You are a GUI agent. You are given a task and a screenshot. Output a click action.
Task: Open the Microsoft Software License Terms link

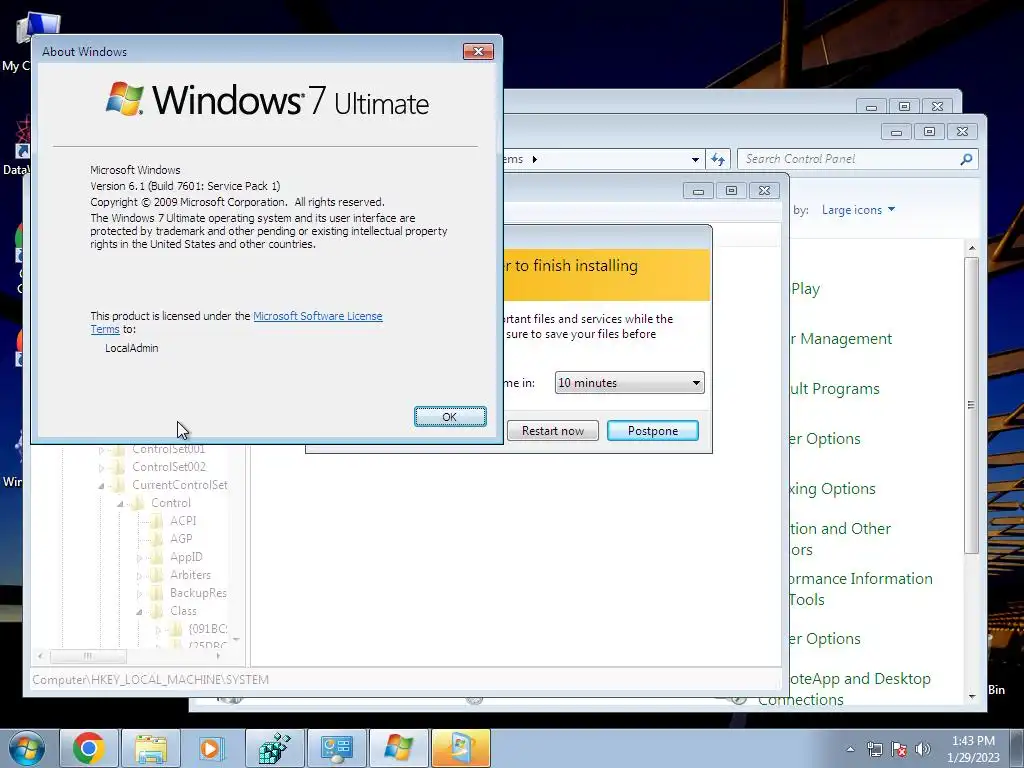pos(317,316)
